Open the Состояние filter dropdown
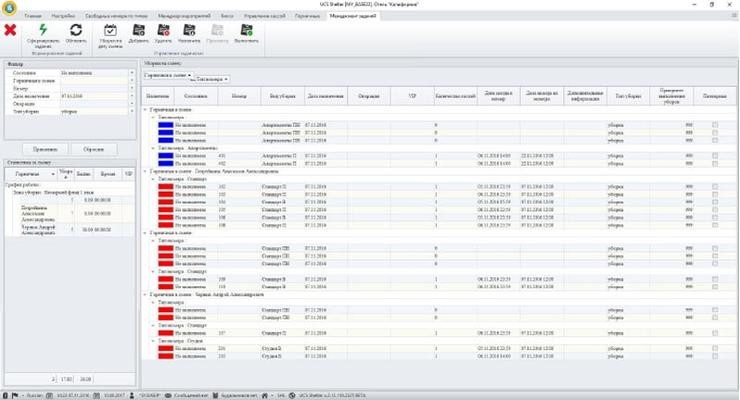740x400 pixels. click(x=130, y=73)
